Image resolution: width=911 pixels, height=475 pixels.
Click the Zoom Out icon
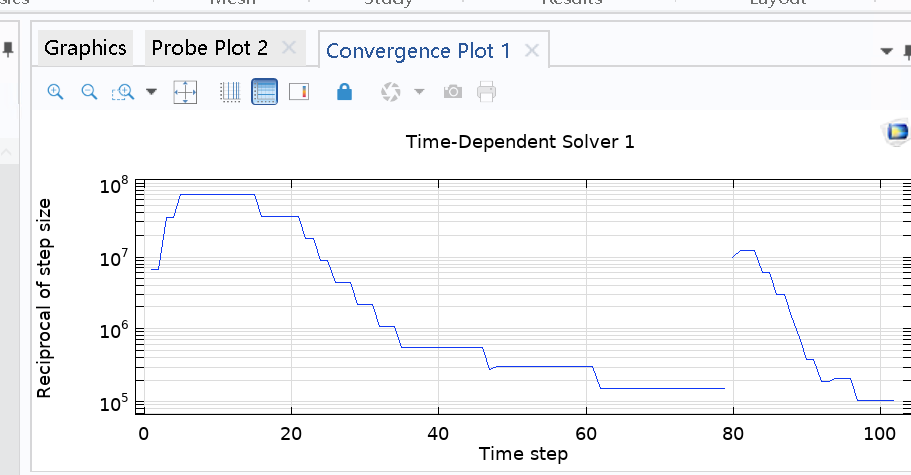pos(89,92)
